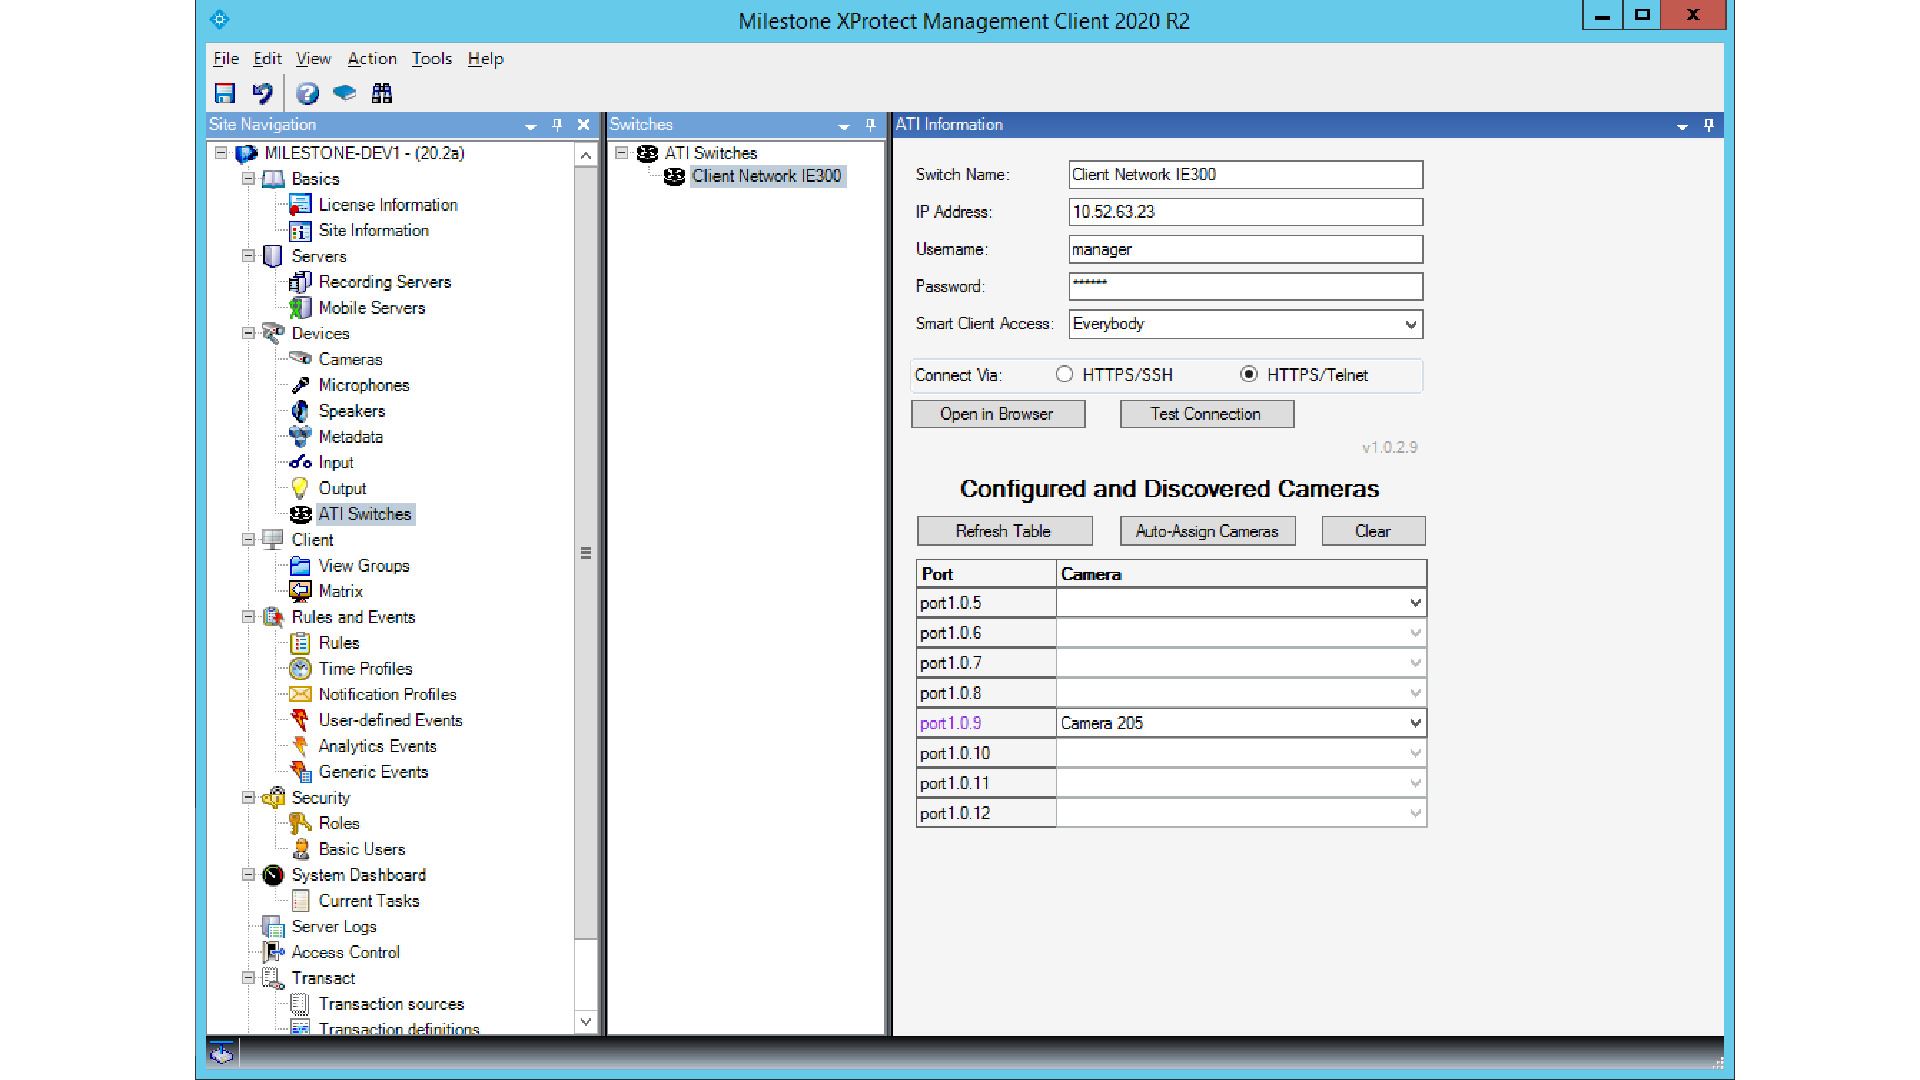Collapse the Devices tree node
The height and width of the screenshot is (1080, 1920).
(x=248, y=333)
